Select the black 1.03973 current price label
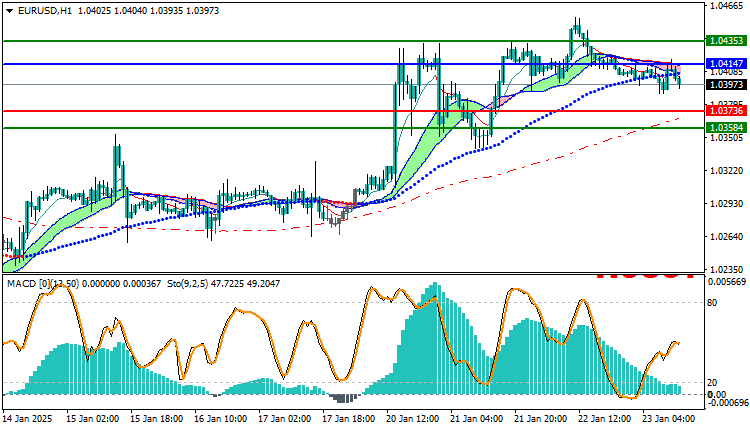The width and height of the screenshot is (750, 430). [x=726, y=85]
